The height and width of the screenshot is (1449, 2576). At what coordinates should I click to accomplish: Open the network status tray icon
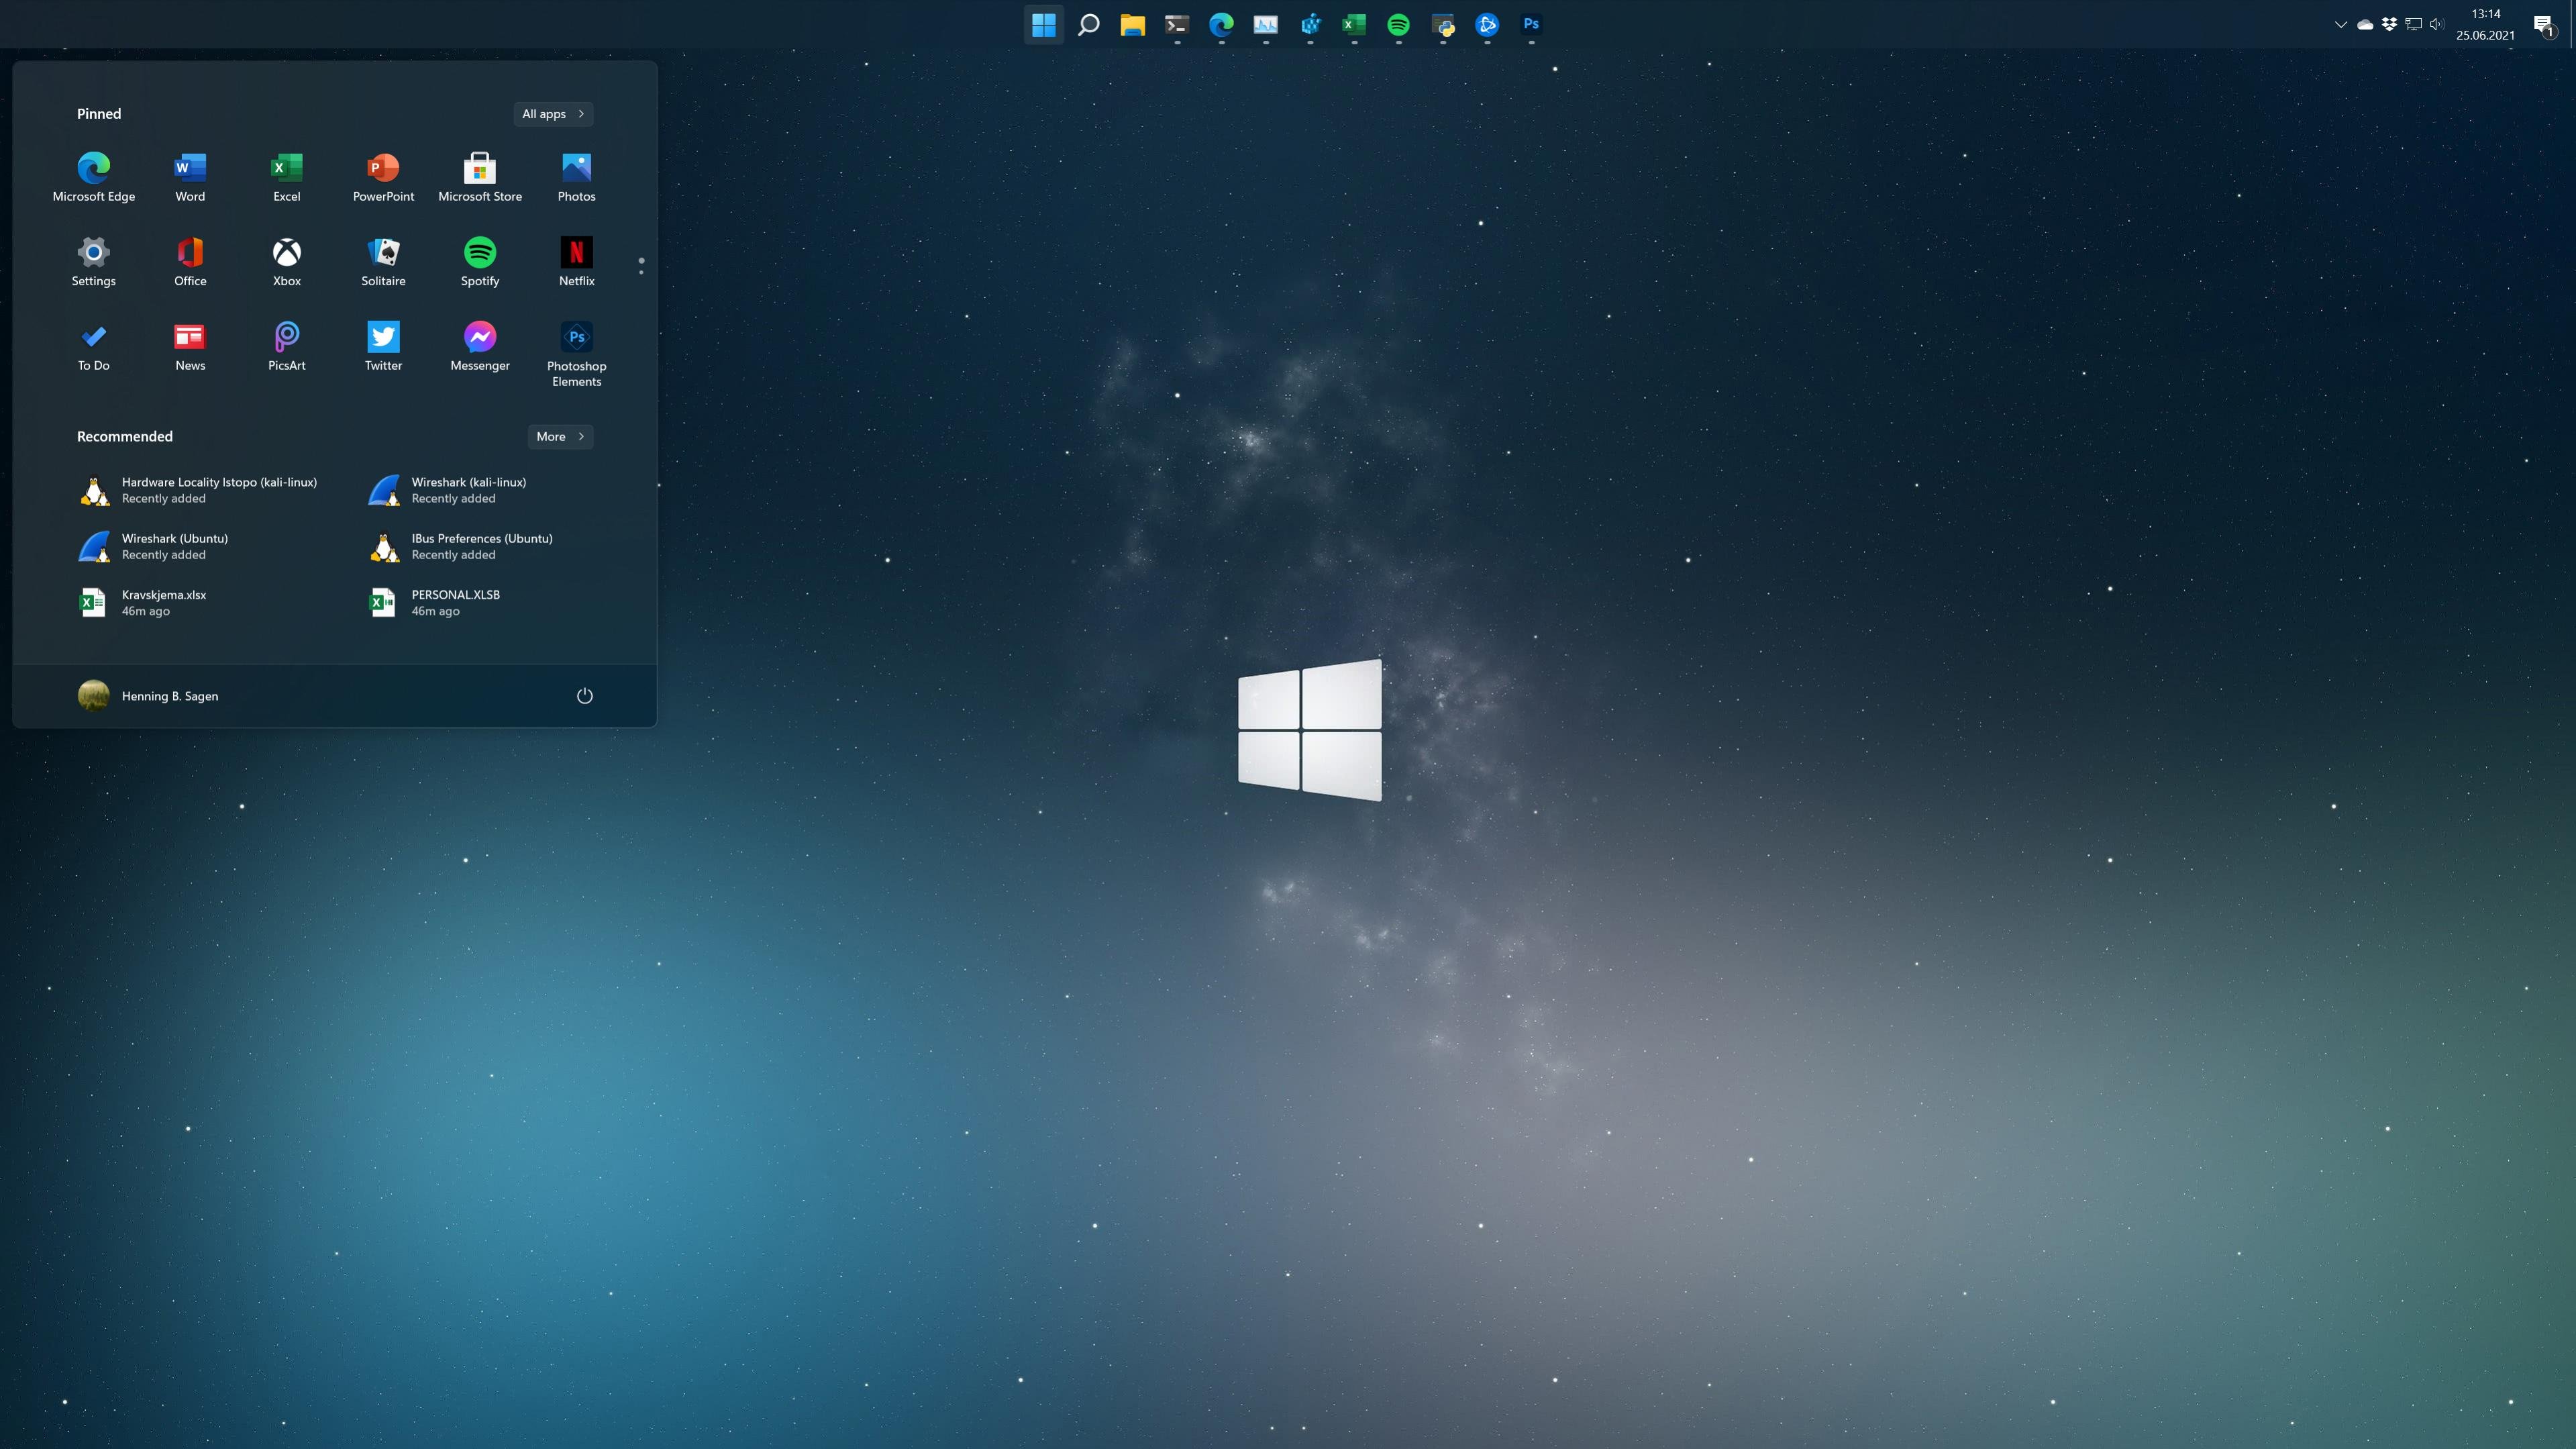[x=2413, y=24]
